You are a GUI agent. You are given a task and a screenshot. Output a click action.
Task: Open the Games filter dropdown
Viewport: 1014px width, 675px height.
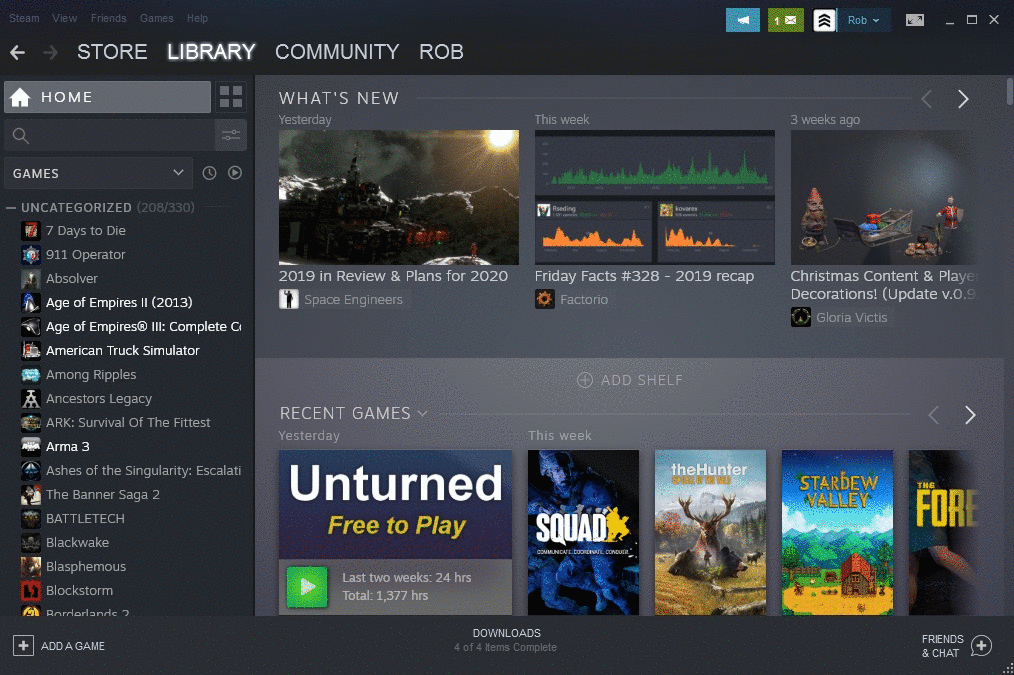tap(98, 173)
